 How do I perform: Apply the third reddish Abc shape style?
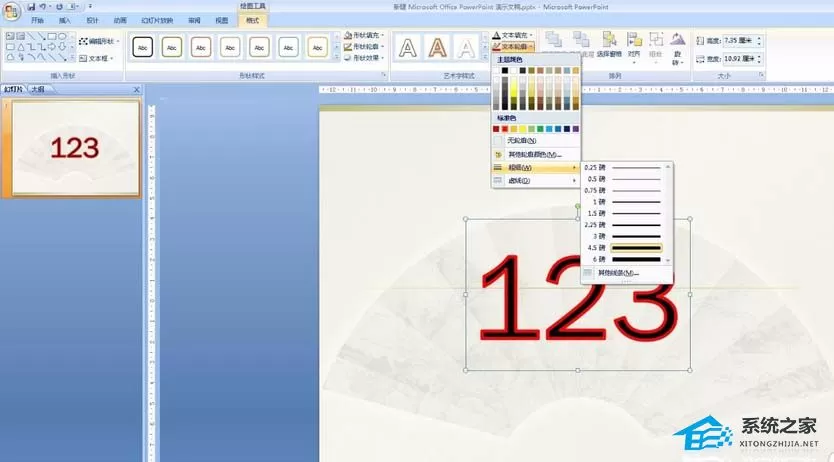tap(201, 47)
